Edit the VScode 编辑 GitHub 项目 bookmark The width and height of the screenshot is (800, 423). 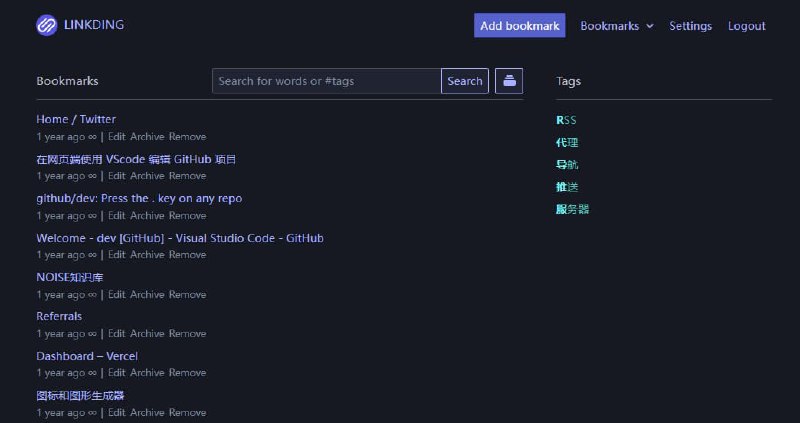(116, 176)
